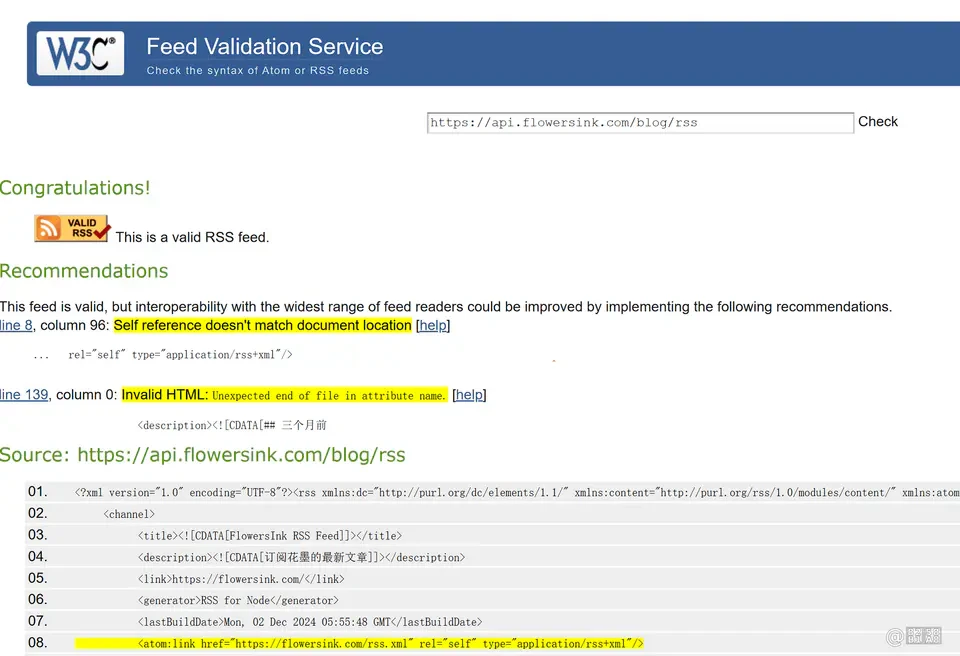The width and height of the screenshot is (960, 656).
Task: Click the Check button
Action: pyautogui.click(x=877, y=121)
